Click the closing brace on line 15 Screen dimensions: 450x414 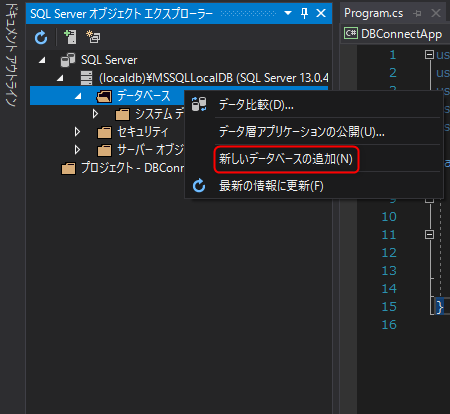(440, 307)
